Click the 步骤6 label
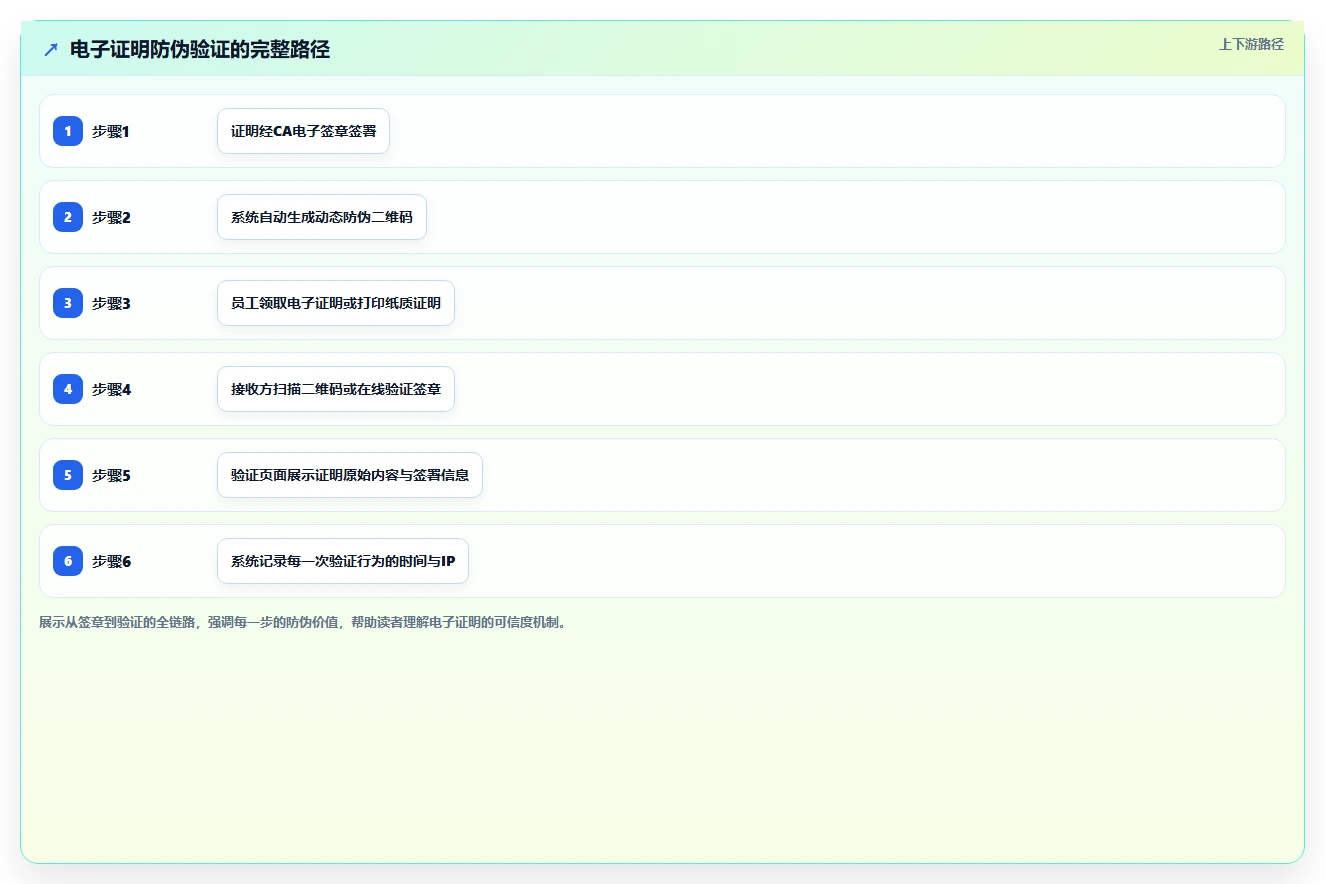This screenshot has height=884, width=1325. [x=111, y=561]
